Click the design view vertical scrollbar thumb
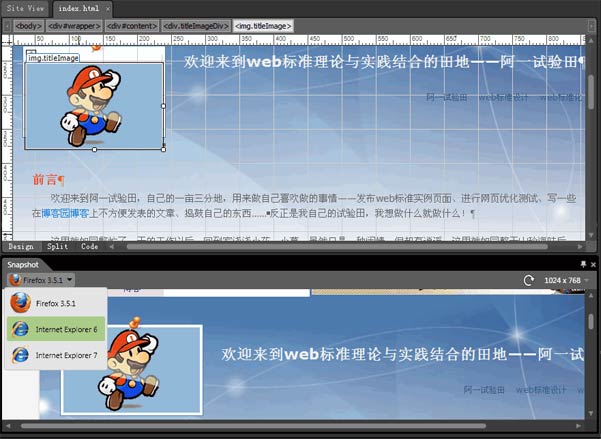Image resolution: width=601 pixels, height=439 pixels. (x=591, y=91)
